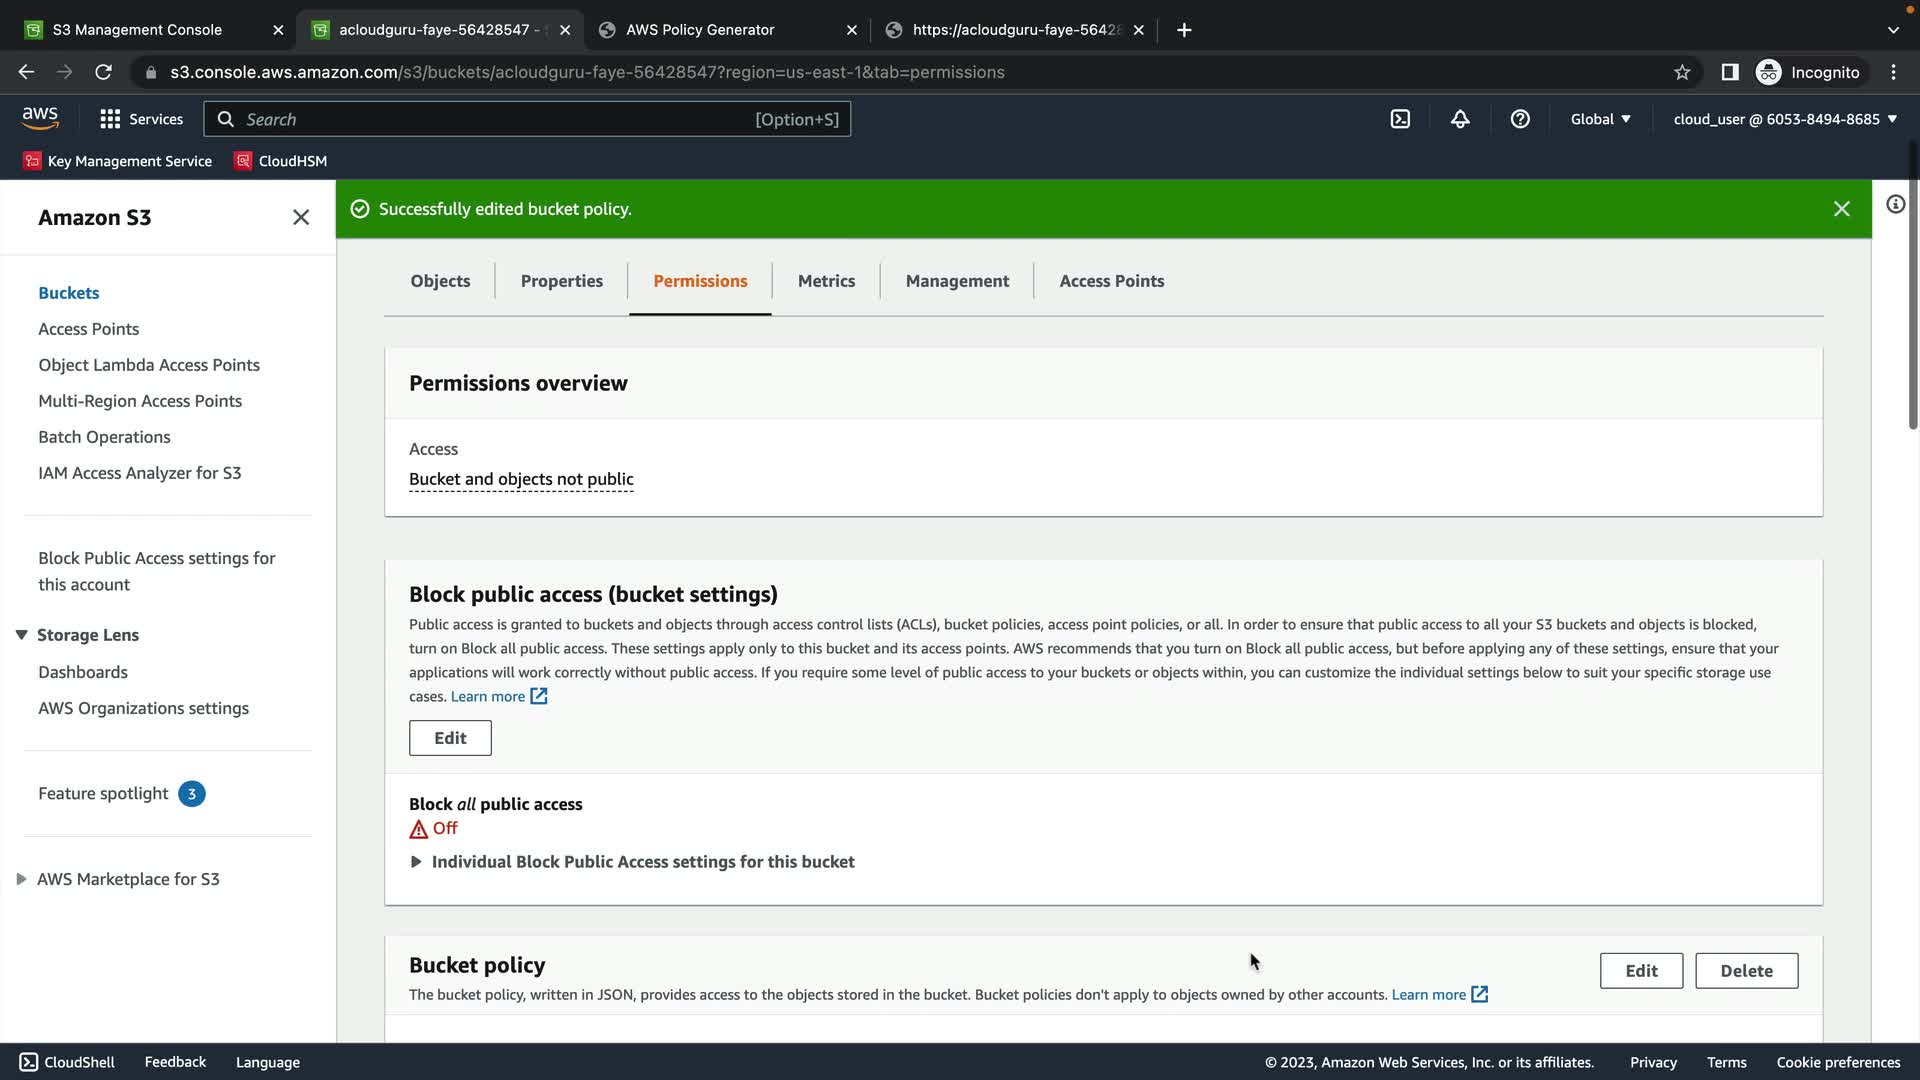Open the cloud_user account dropdown
The image size is (1920, 1080).
1785,119
